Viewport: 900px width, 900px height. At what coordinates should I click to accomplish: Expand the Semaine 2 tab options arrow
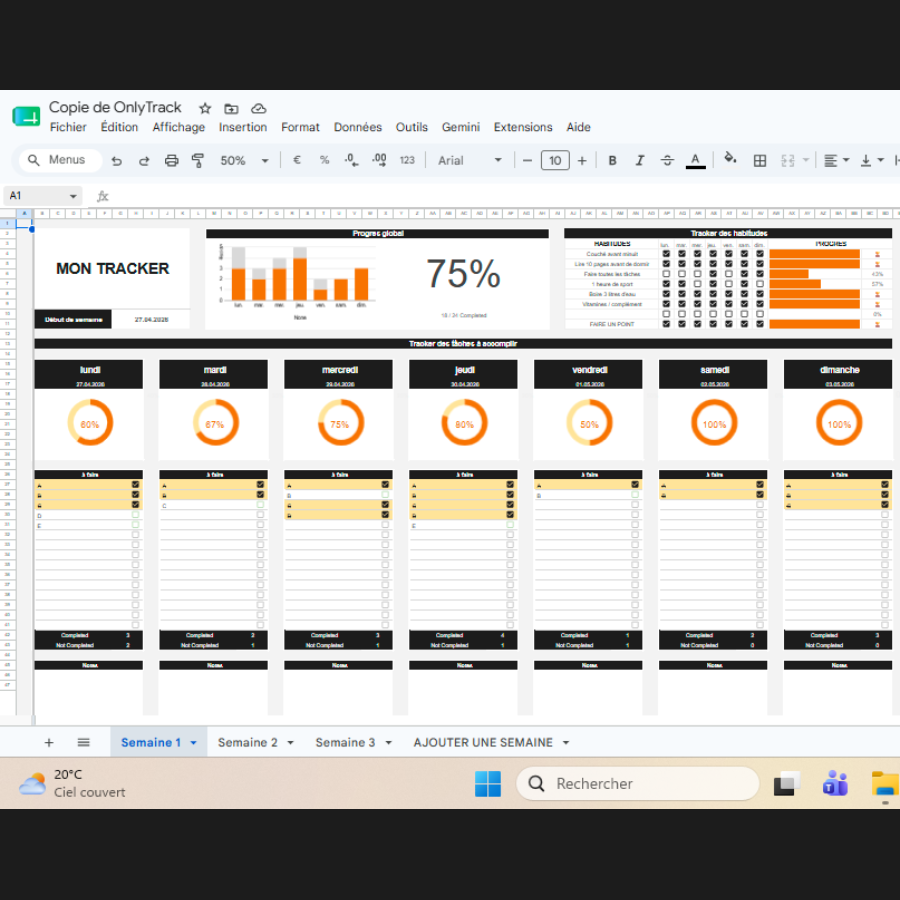[x=290, y=743]
